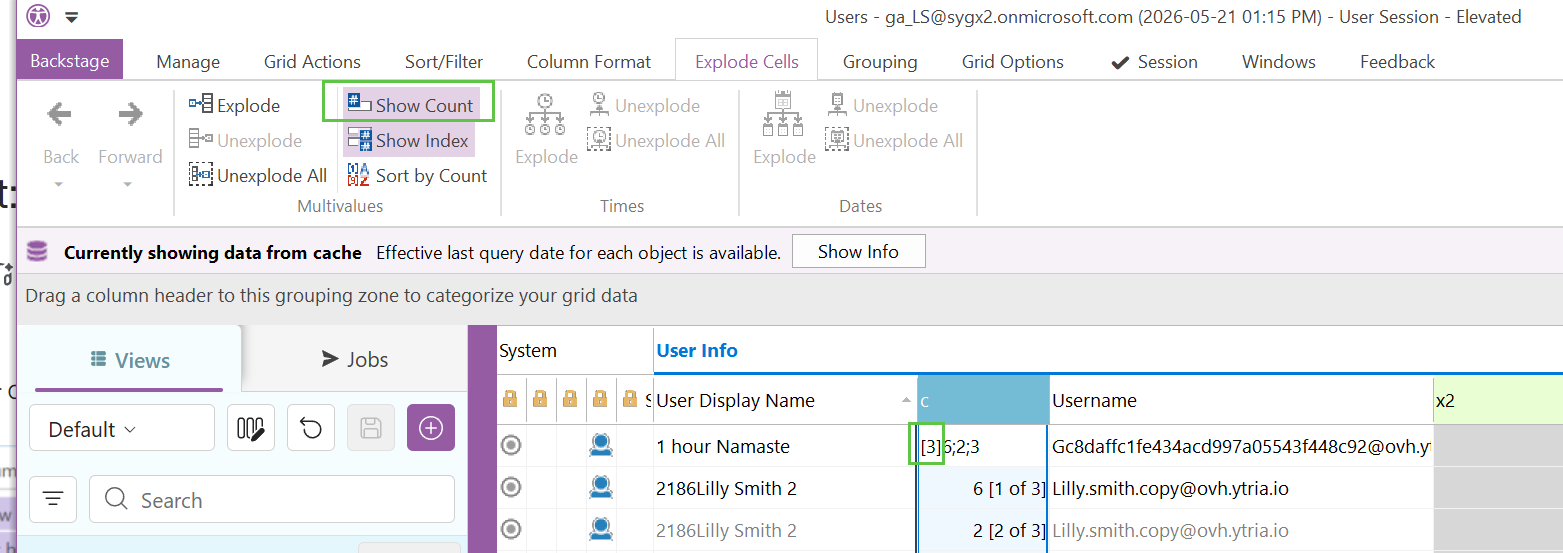The width and height of the screenshot is (1563, 553).
Task: Click Sort by Count
Action: pos(417,175)
